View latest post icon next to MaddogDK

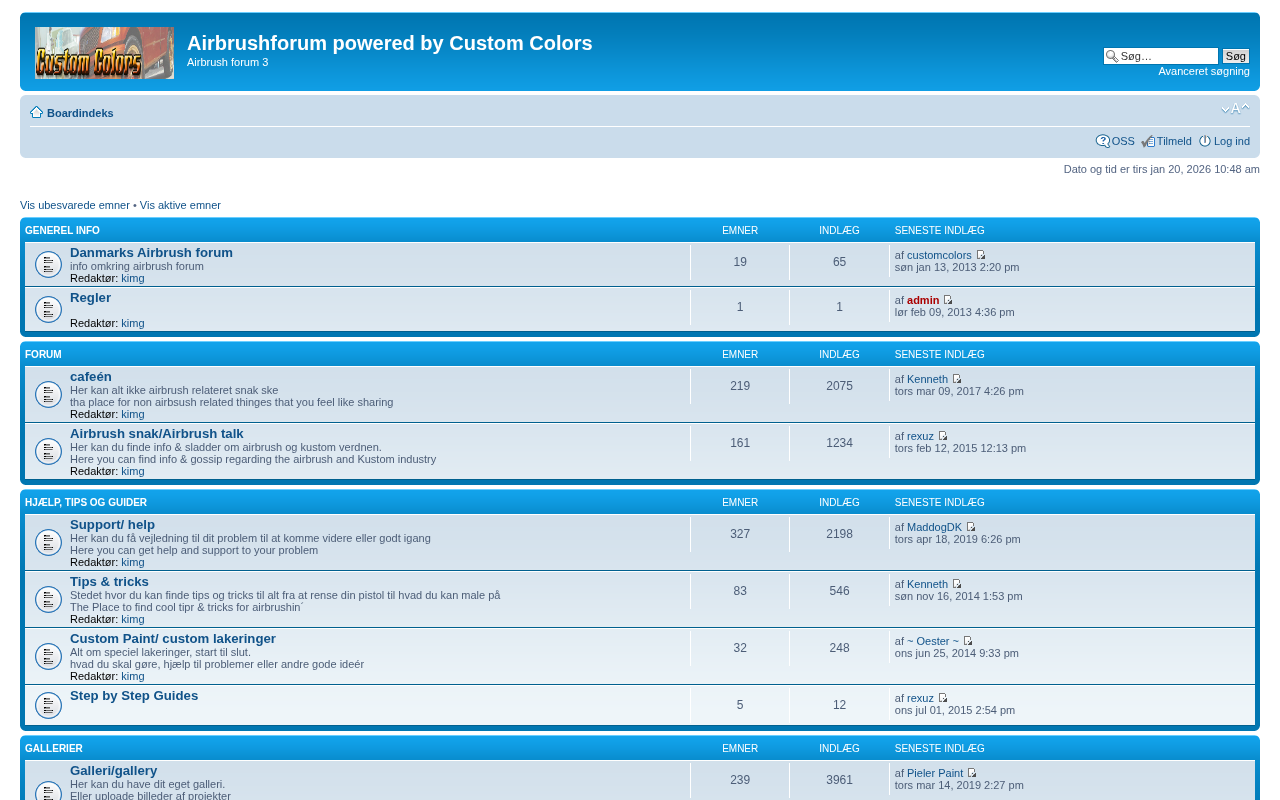pos(971,527)
